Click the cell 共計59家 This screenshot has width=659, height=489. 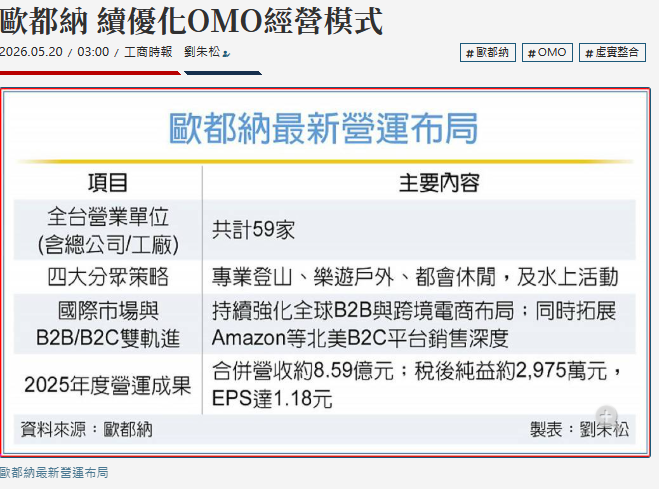coord(253,230)
